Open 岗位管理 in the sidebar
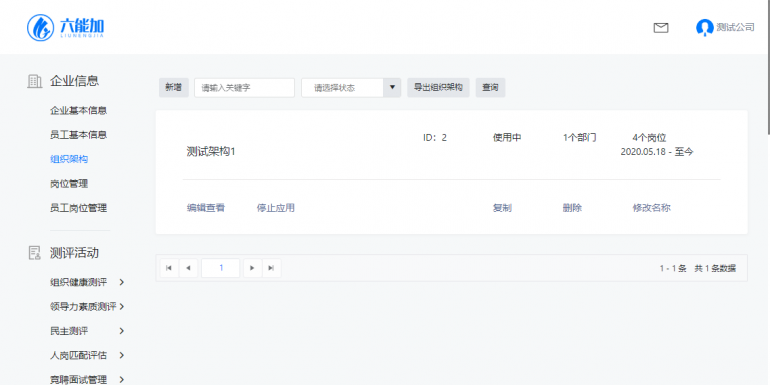770x385 pixels. coord(69,184)
